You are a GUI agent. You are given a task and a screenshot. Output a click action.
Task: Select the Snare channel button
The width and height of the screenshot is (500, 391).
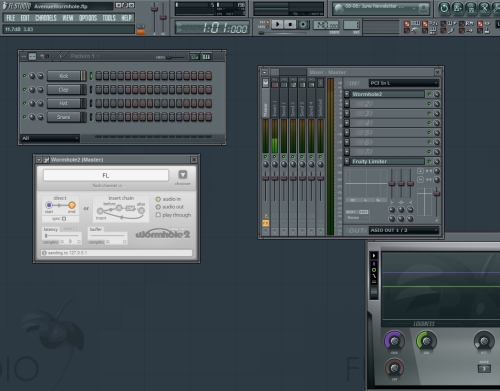point(64,117)
